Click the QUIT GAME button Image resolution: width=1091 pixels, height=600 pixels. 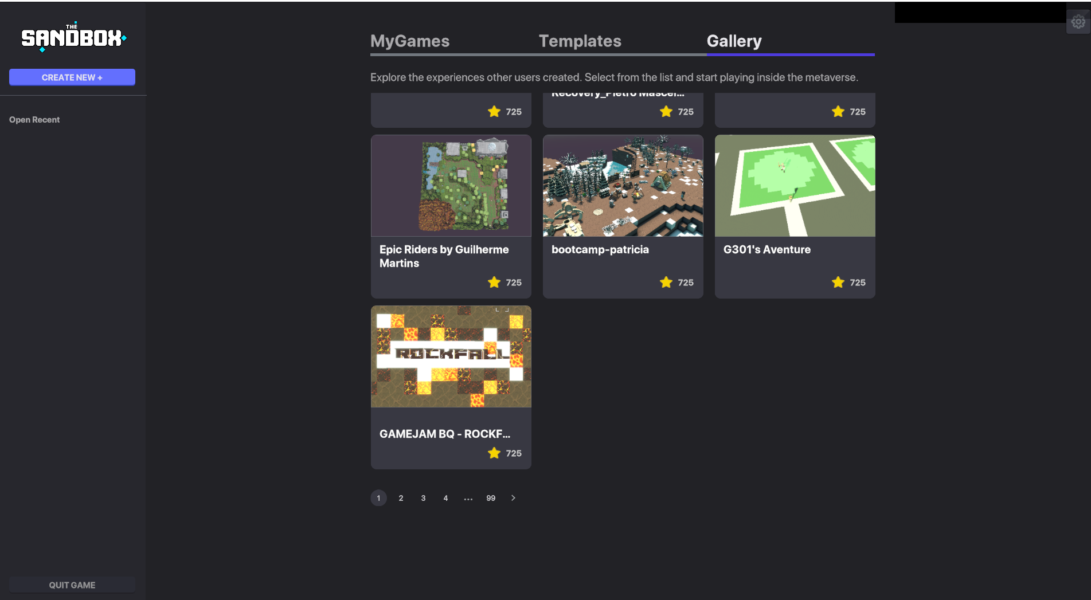coord(72,585)
